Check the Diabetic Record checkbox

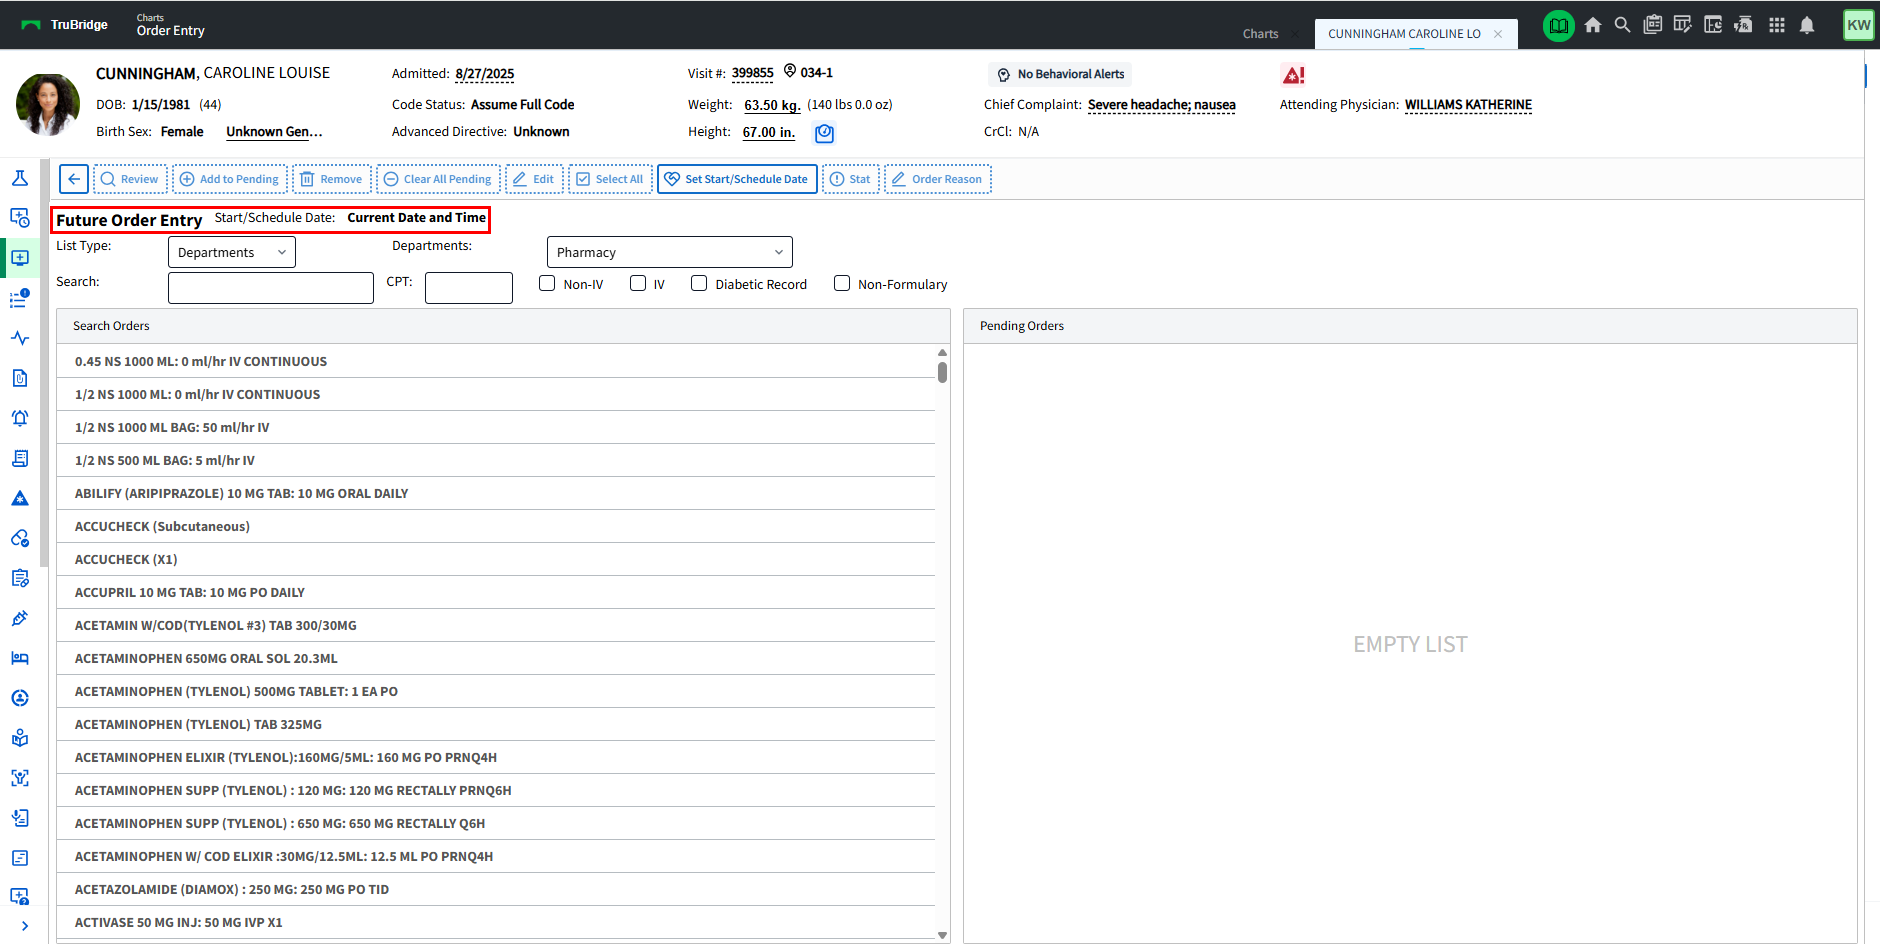(x=699, y=284)
